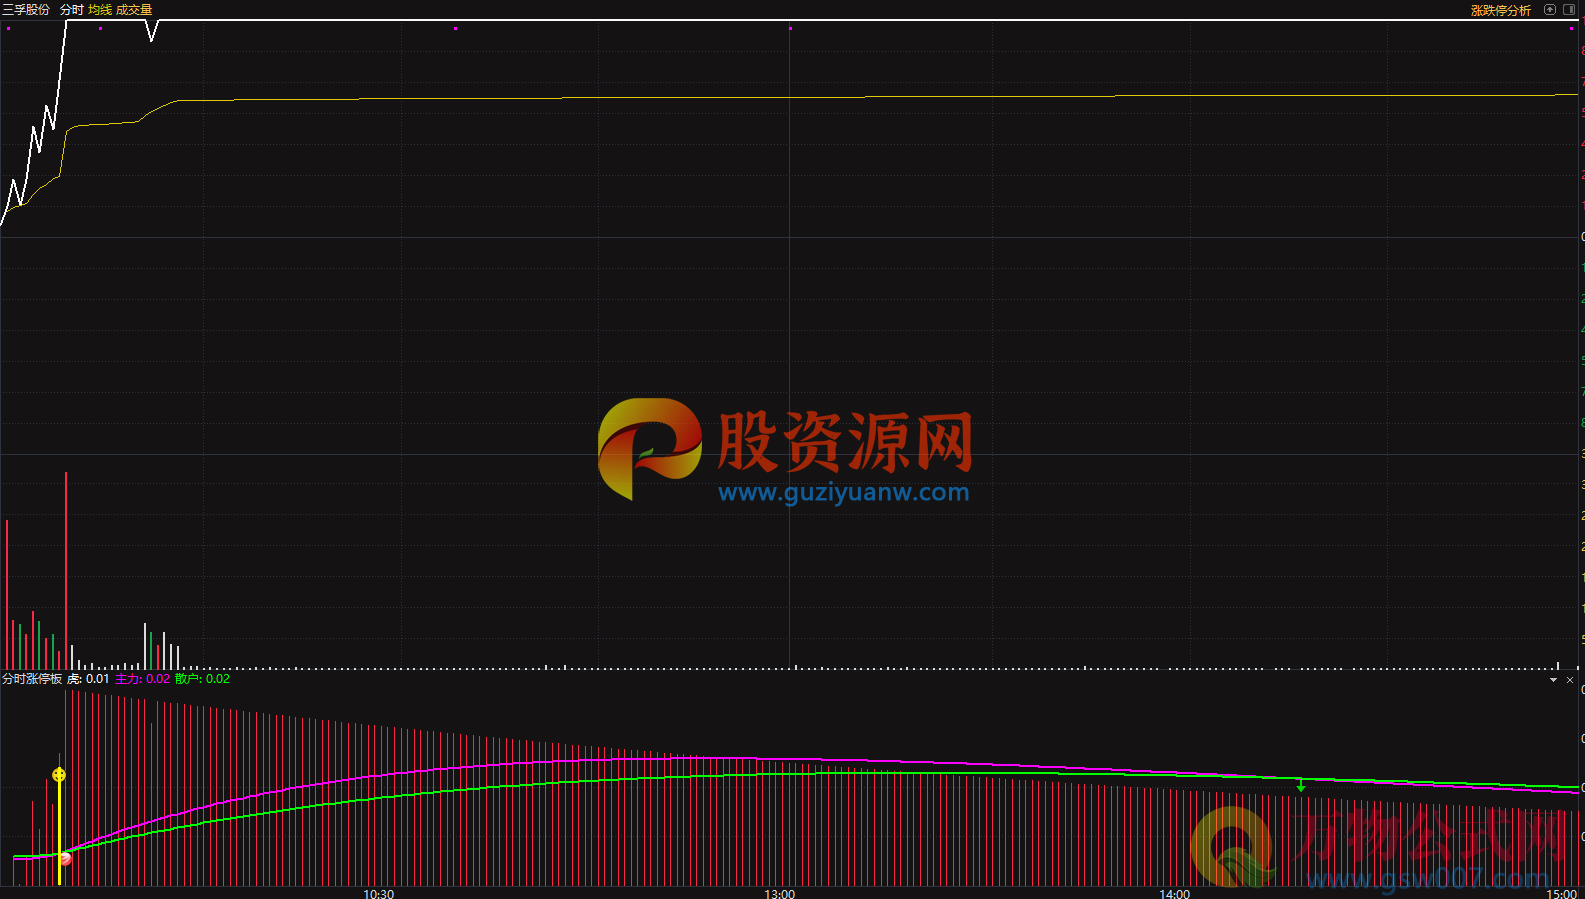The image size is (1585, 899).
Task: Select the 分时涨停板 indicator title
Action: [32, 679]
